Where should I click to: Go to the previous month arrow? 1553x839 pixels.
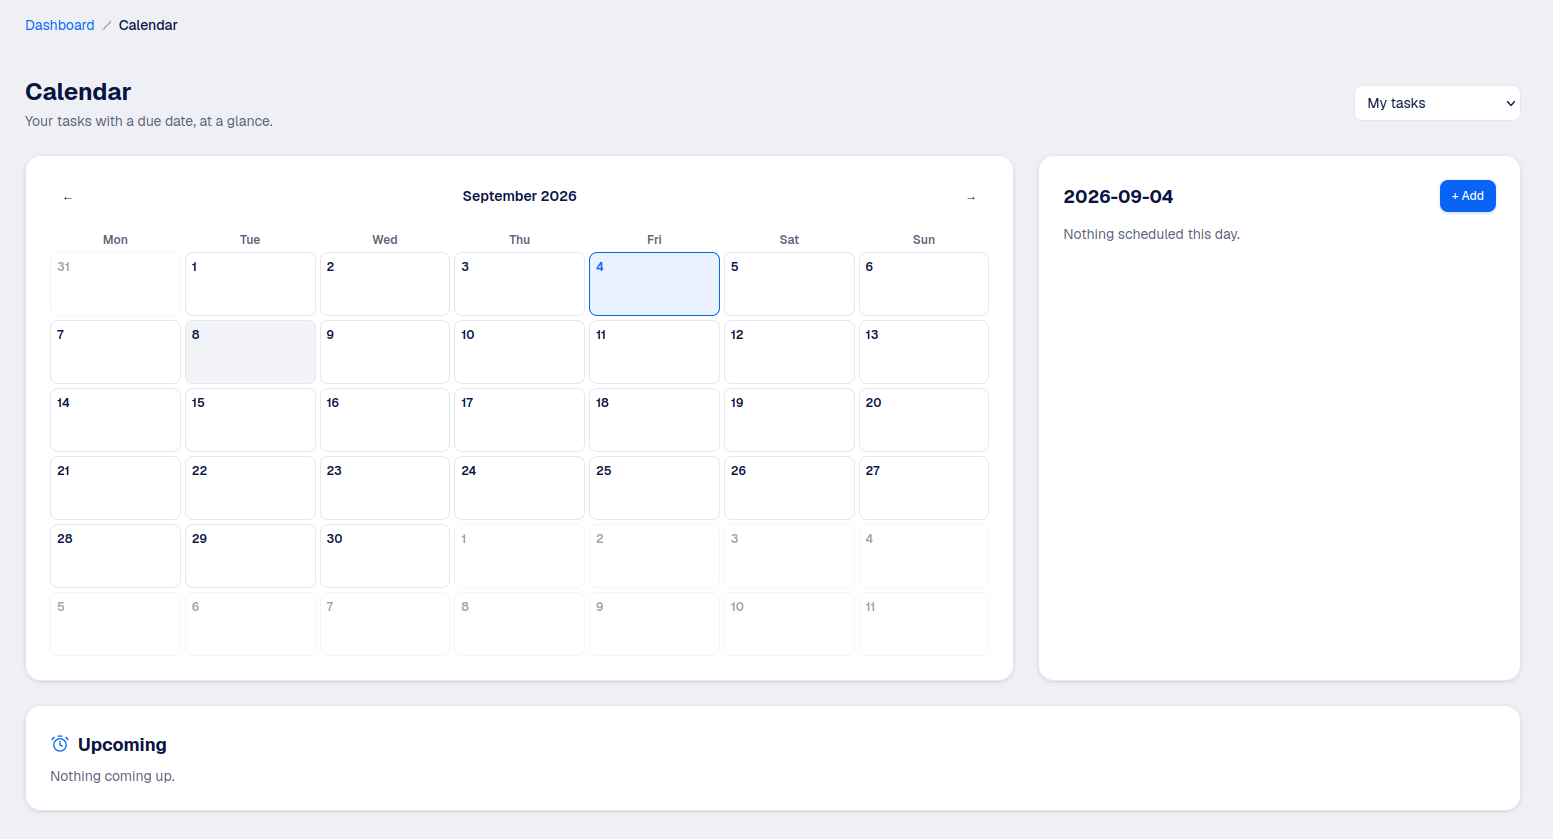[67, 198]
